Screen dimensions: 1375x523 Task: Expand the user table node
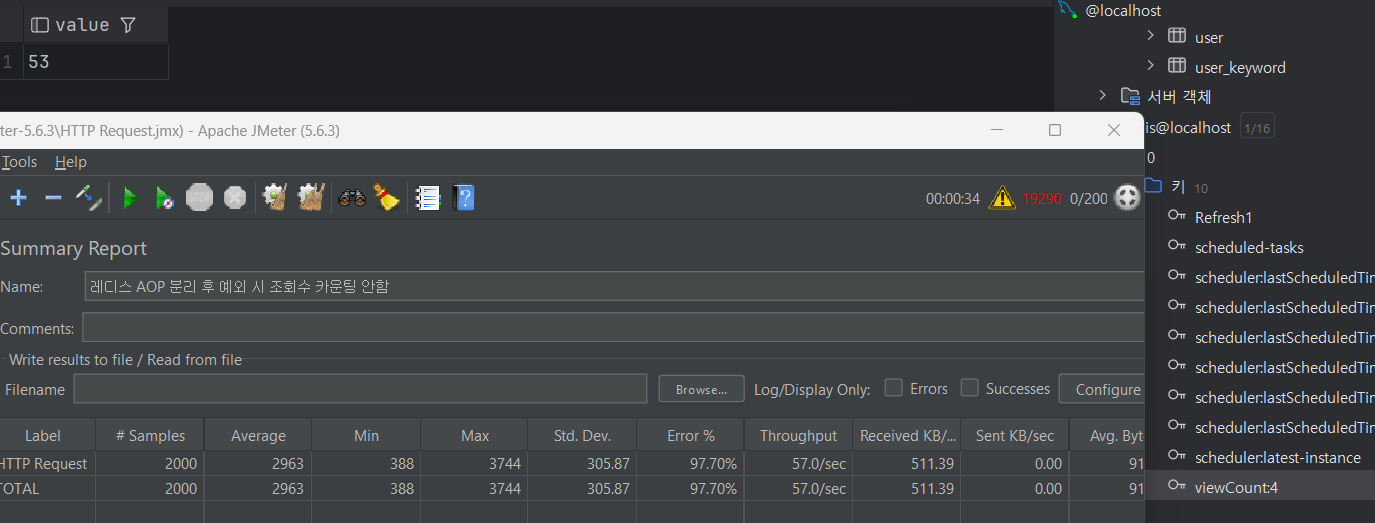click(x=1150, y=36)
